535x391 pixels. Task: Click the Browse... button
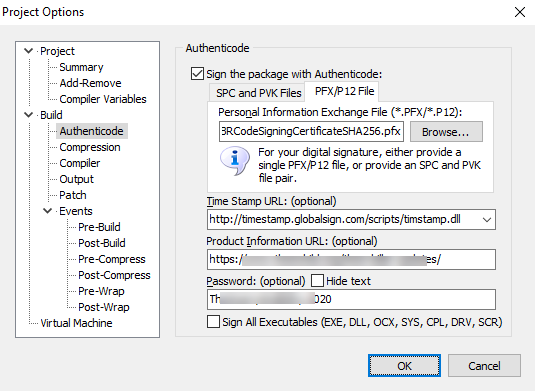(446, 132)
